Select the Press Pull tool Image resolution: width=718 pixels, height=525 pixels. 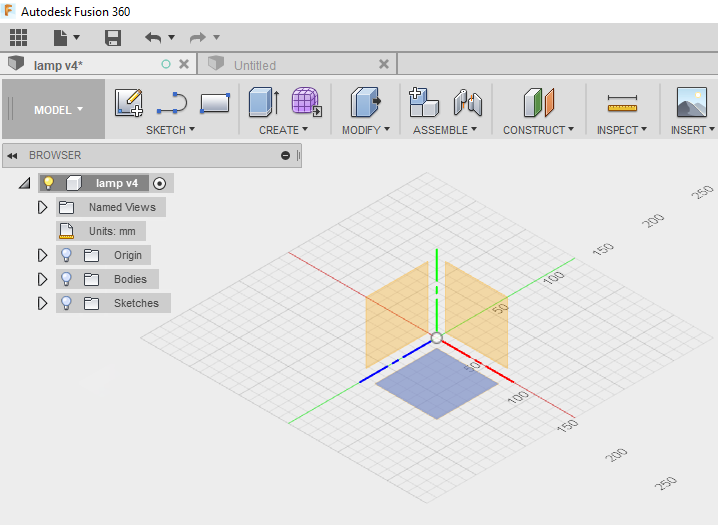(x=365, y=102)
